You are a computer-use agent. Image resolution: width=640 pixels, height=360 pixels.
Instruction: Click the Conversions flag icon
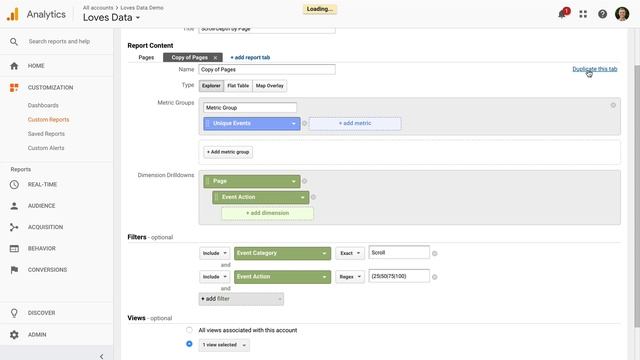pos(14,270)
